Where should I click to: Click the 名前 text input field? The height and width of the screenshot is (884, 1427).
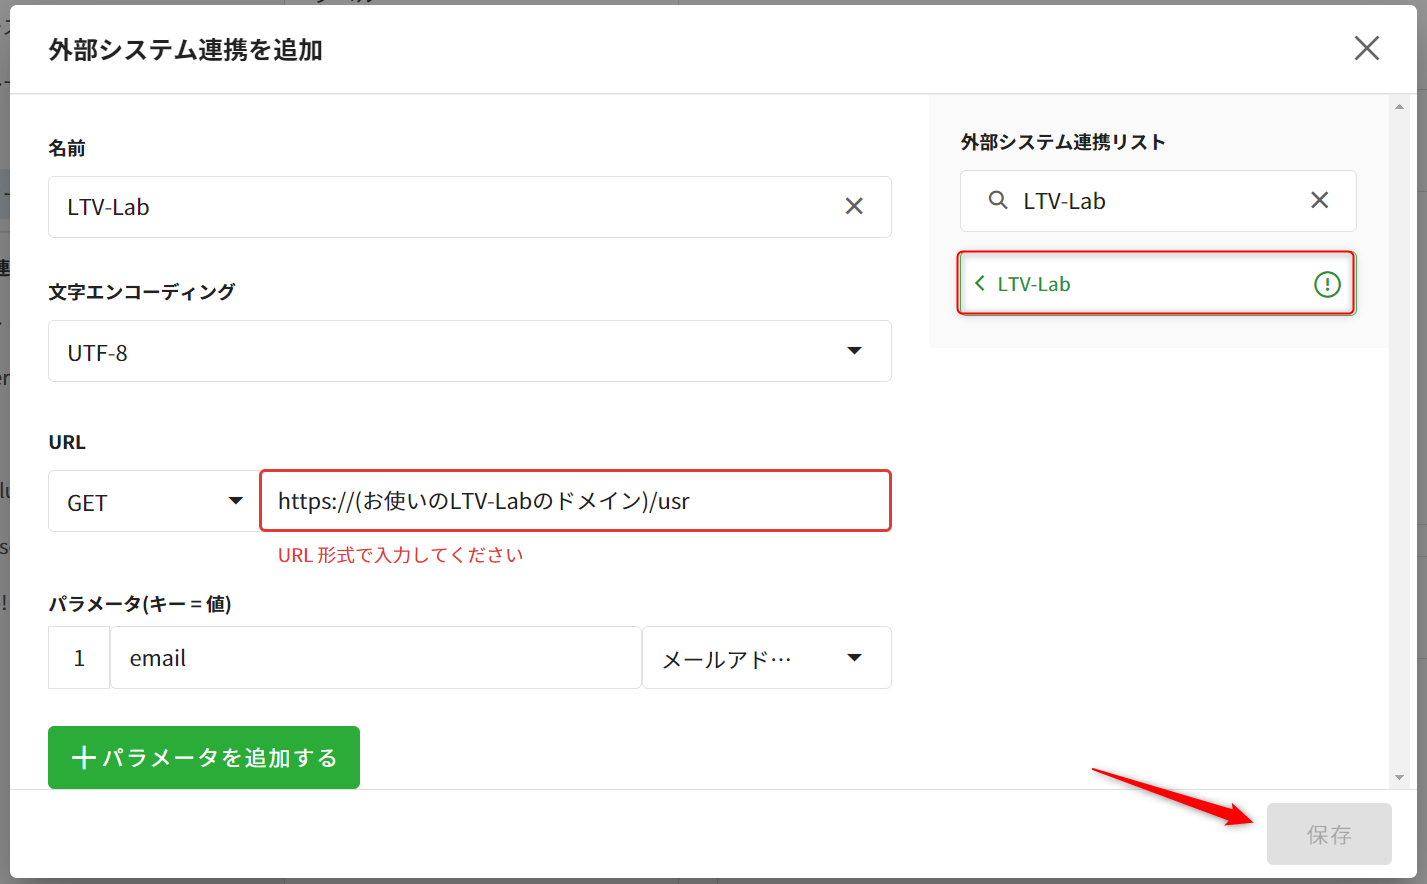click(x=440, y=207)
